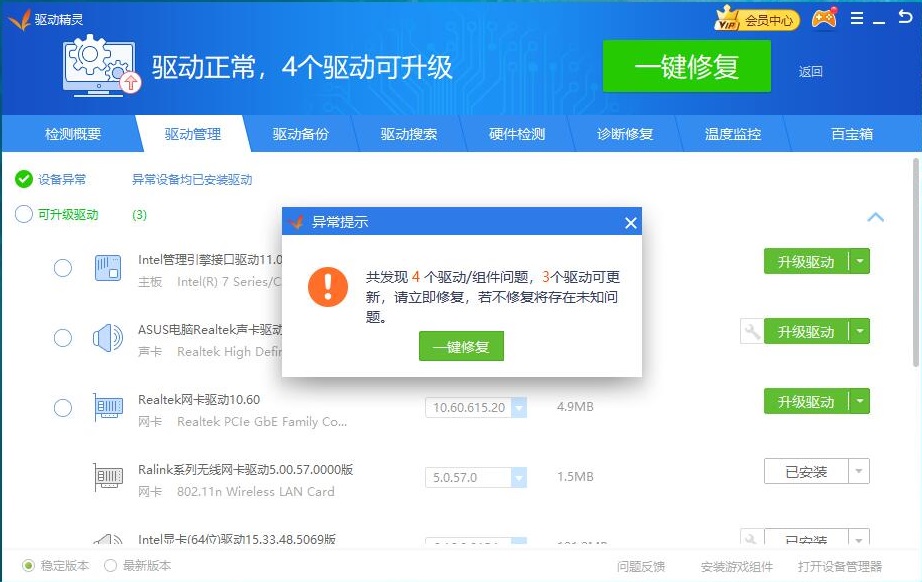Click the wrench icon beside ASUS sound card upgrade
The height and width of the screenshot is (582, 922).
pyautogui.click(x=751, y=331)
